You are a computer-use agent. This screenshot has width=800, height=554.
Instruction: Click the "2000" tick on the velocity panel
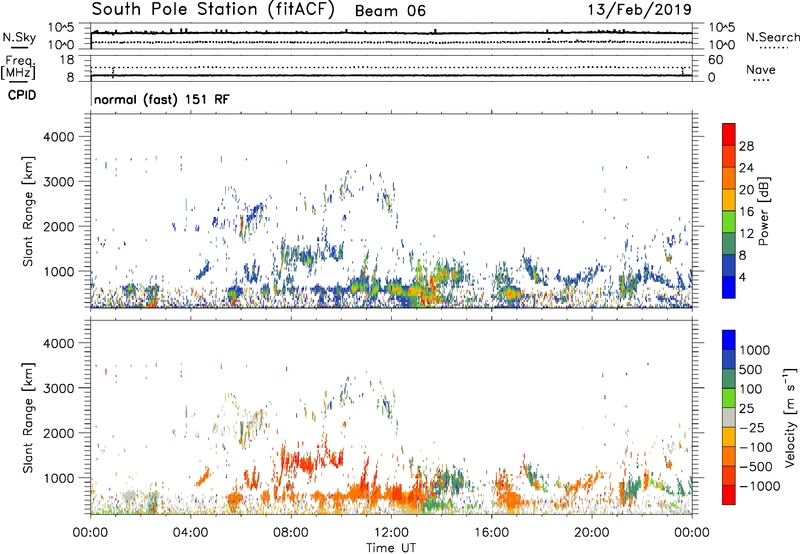click(59, 433)
